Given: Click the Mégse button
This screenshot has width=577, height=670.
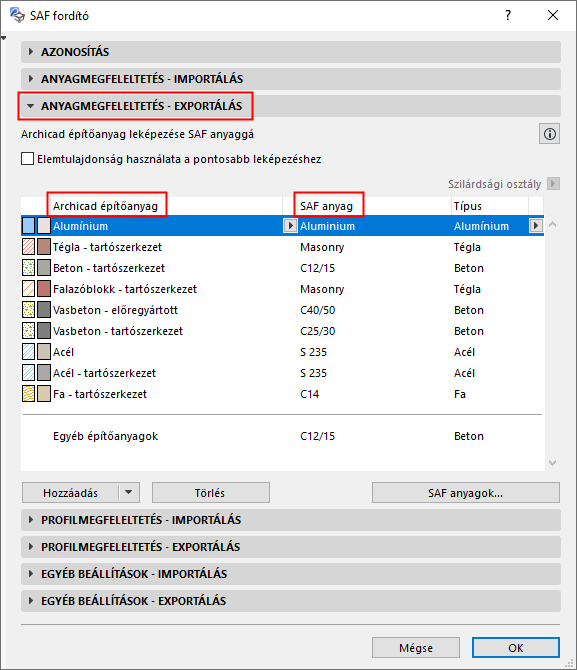Looking at the screenshot, I should [x=416, y=648].
